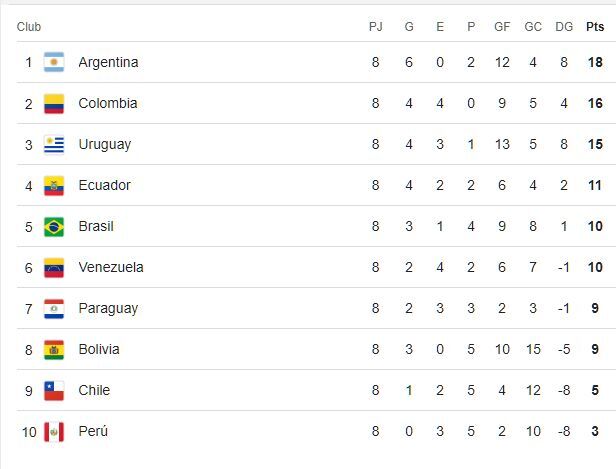This screenshot has height=469, width=616.
Task: Click the Chile flag icon
Action: coord(54,391)
